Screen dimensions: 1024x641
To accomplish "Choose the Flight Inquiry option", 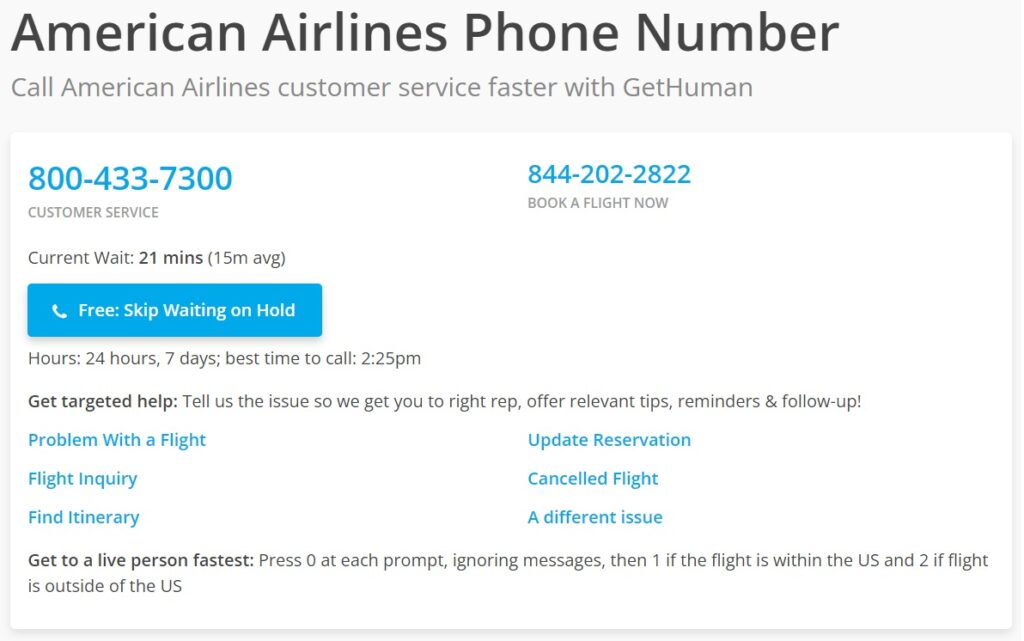I will [x=83, y=479].
